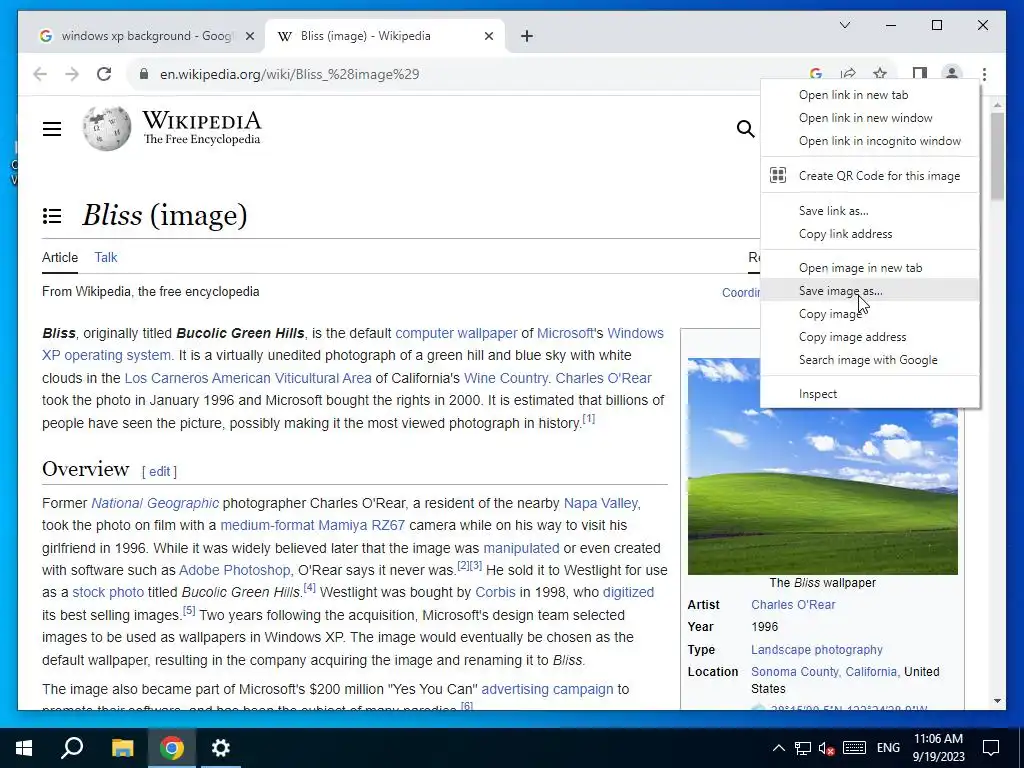Choose Inspect from context menu
Image resolution: width=1024 pixels, height=768 pixels.
point(870,394)
